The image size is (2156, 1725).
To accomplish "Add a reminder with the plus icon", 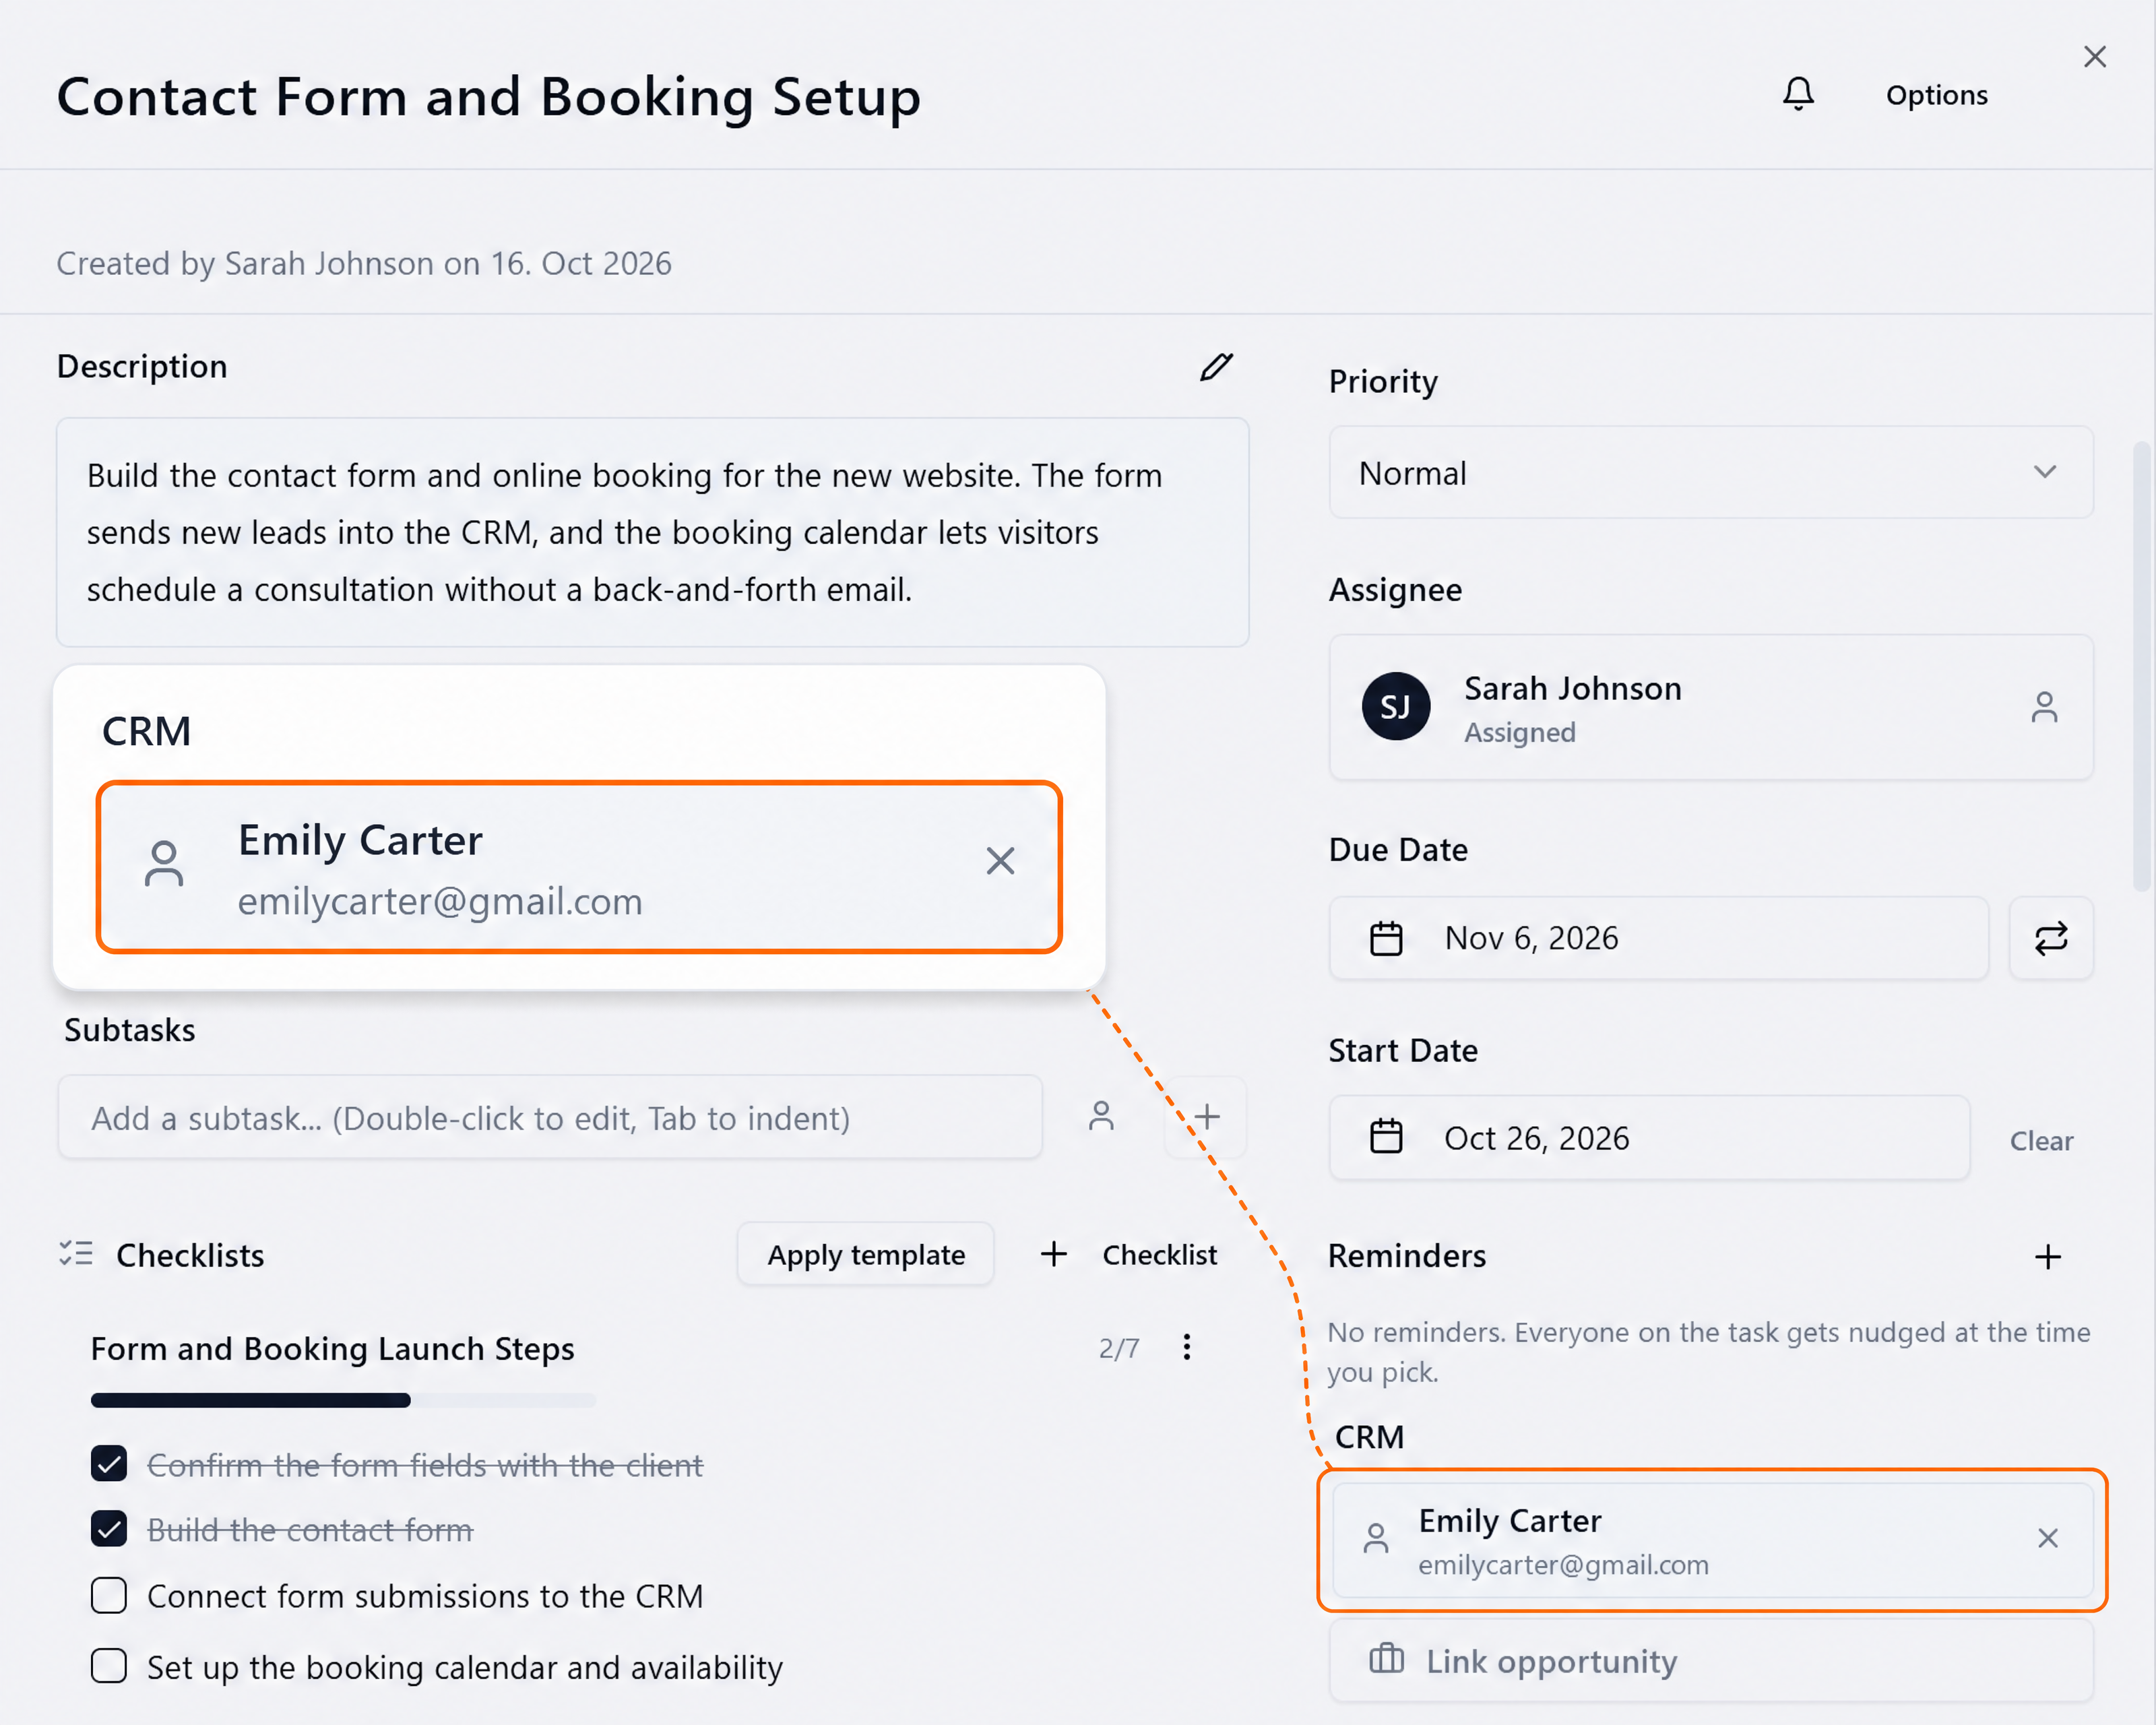I will [x=2047, y=1257].
